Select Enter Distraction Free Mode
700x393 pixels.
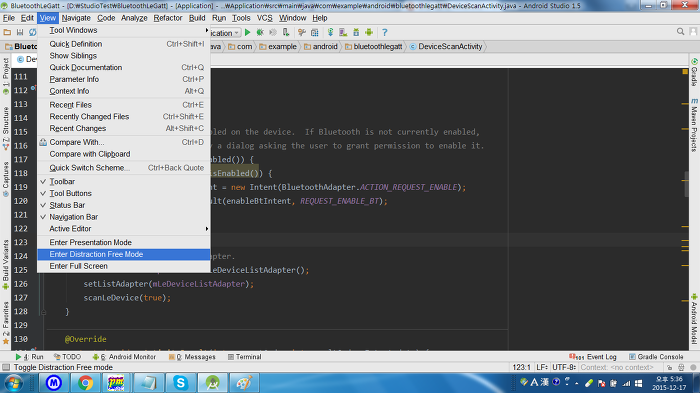(124, 254)
